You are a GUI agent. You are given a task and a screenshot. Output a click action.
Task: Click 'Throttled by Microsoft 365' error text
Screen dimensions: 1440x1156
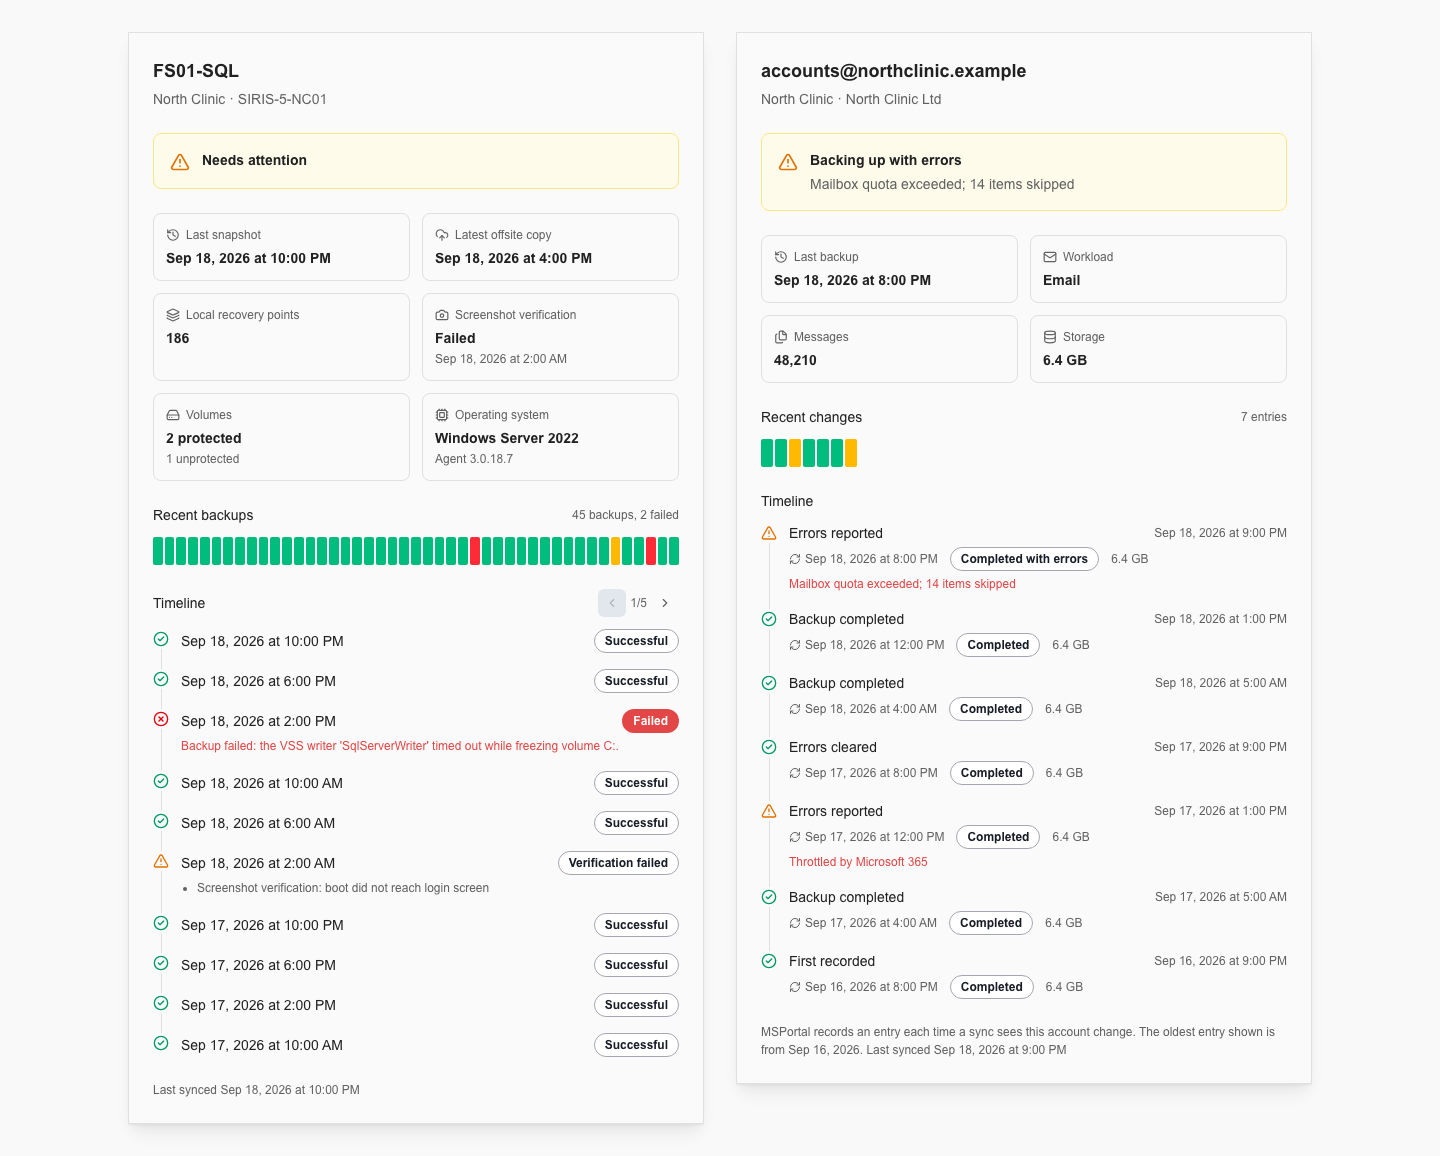[858, 862]
